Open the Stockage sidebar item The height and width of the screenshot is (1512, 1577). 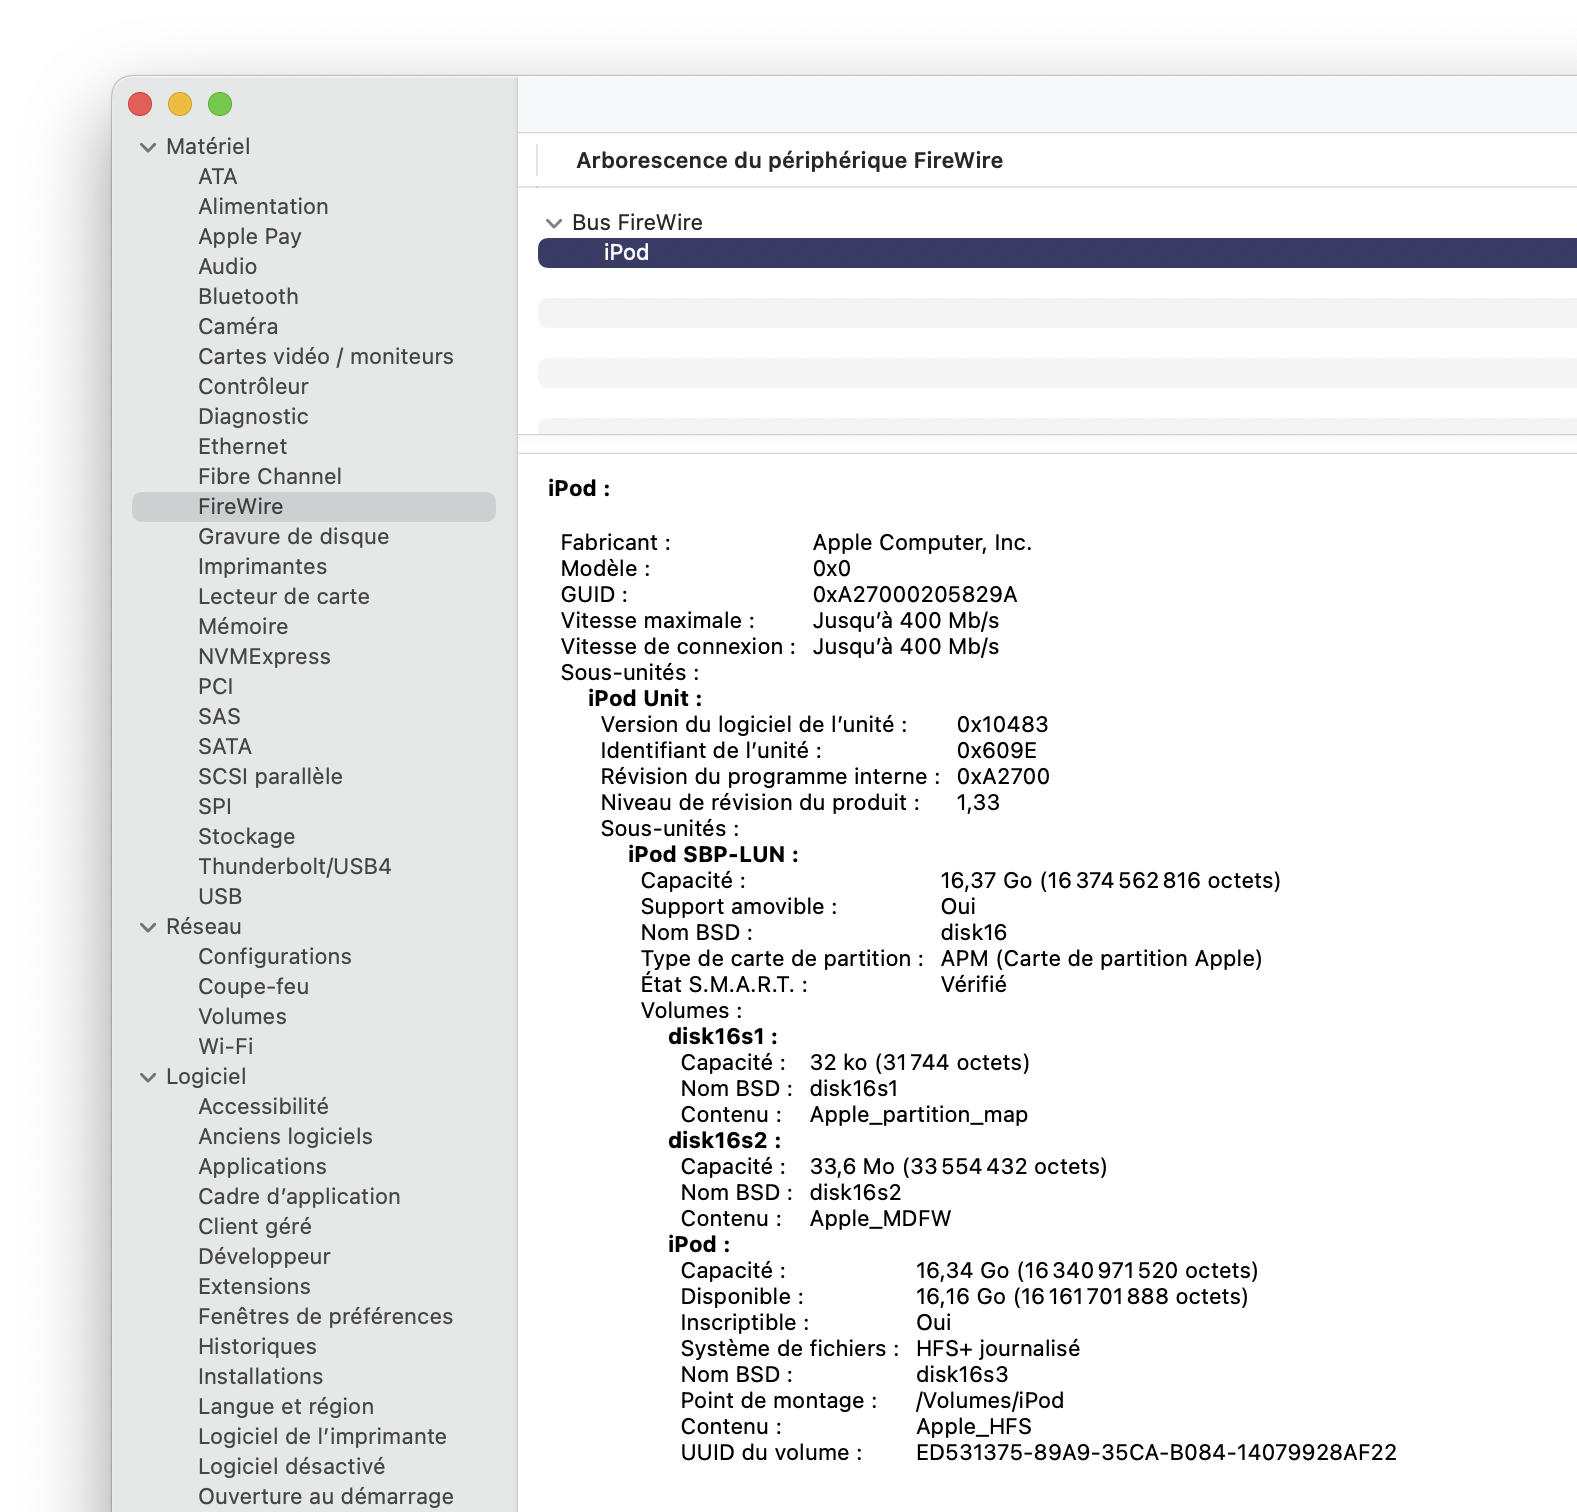click(246, 837)
